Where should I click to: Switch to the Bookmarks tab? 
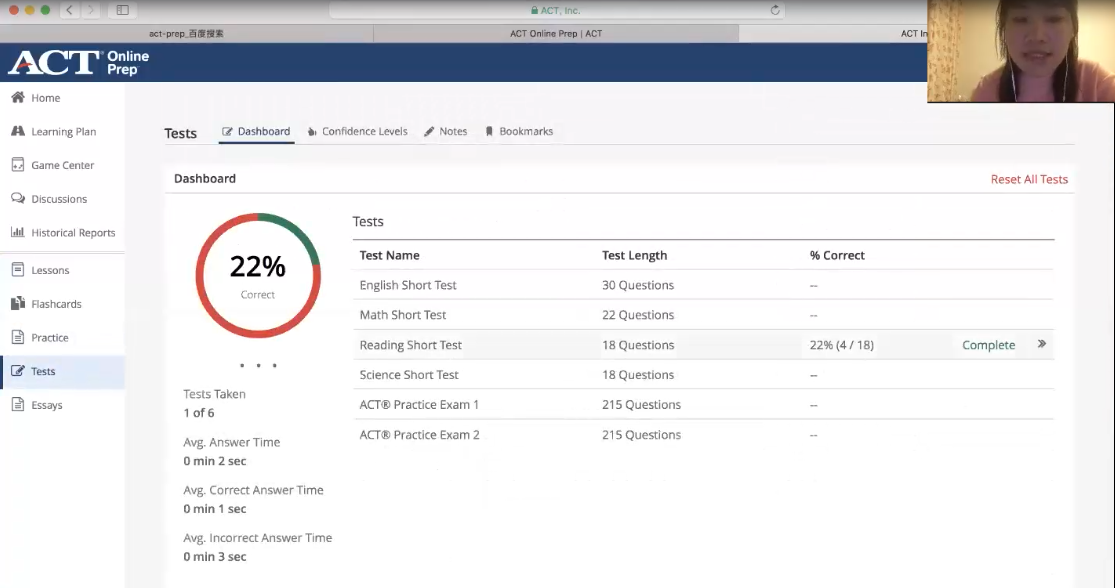point(518,132)
